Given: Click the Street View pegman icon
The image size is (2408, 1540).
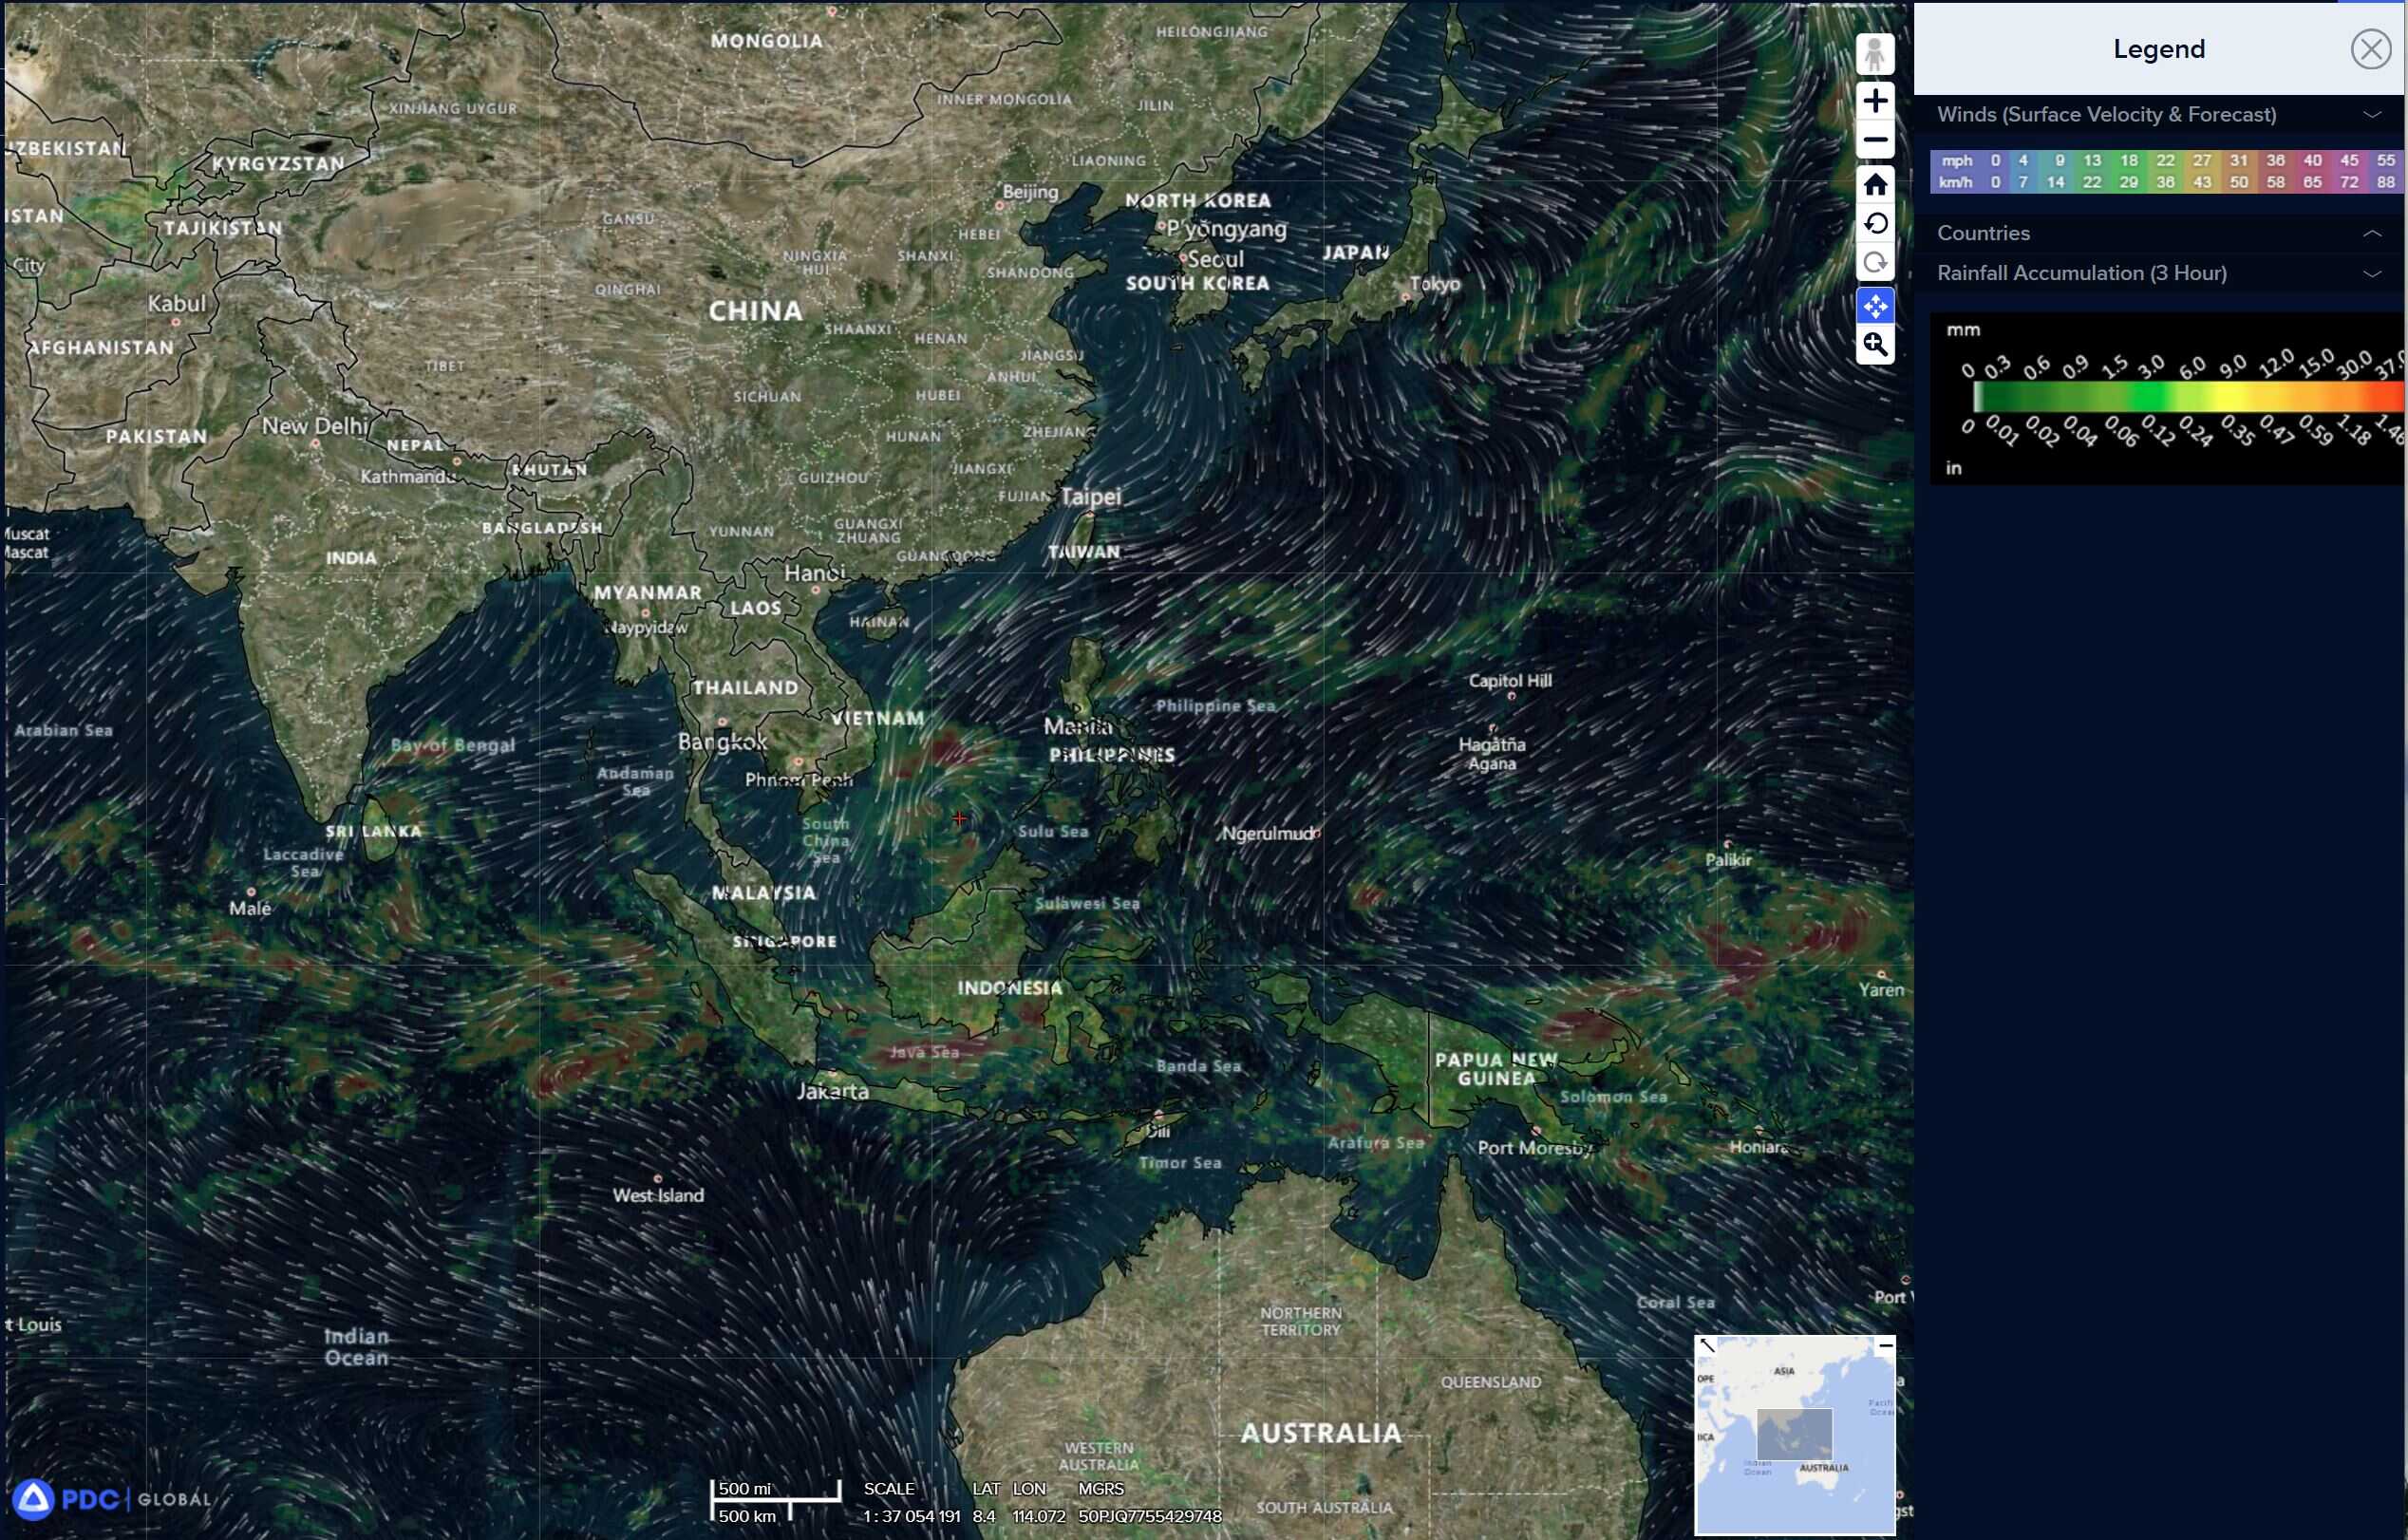Looking at the screenshot, I should point(1875,54).
